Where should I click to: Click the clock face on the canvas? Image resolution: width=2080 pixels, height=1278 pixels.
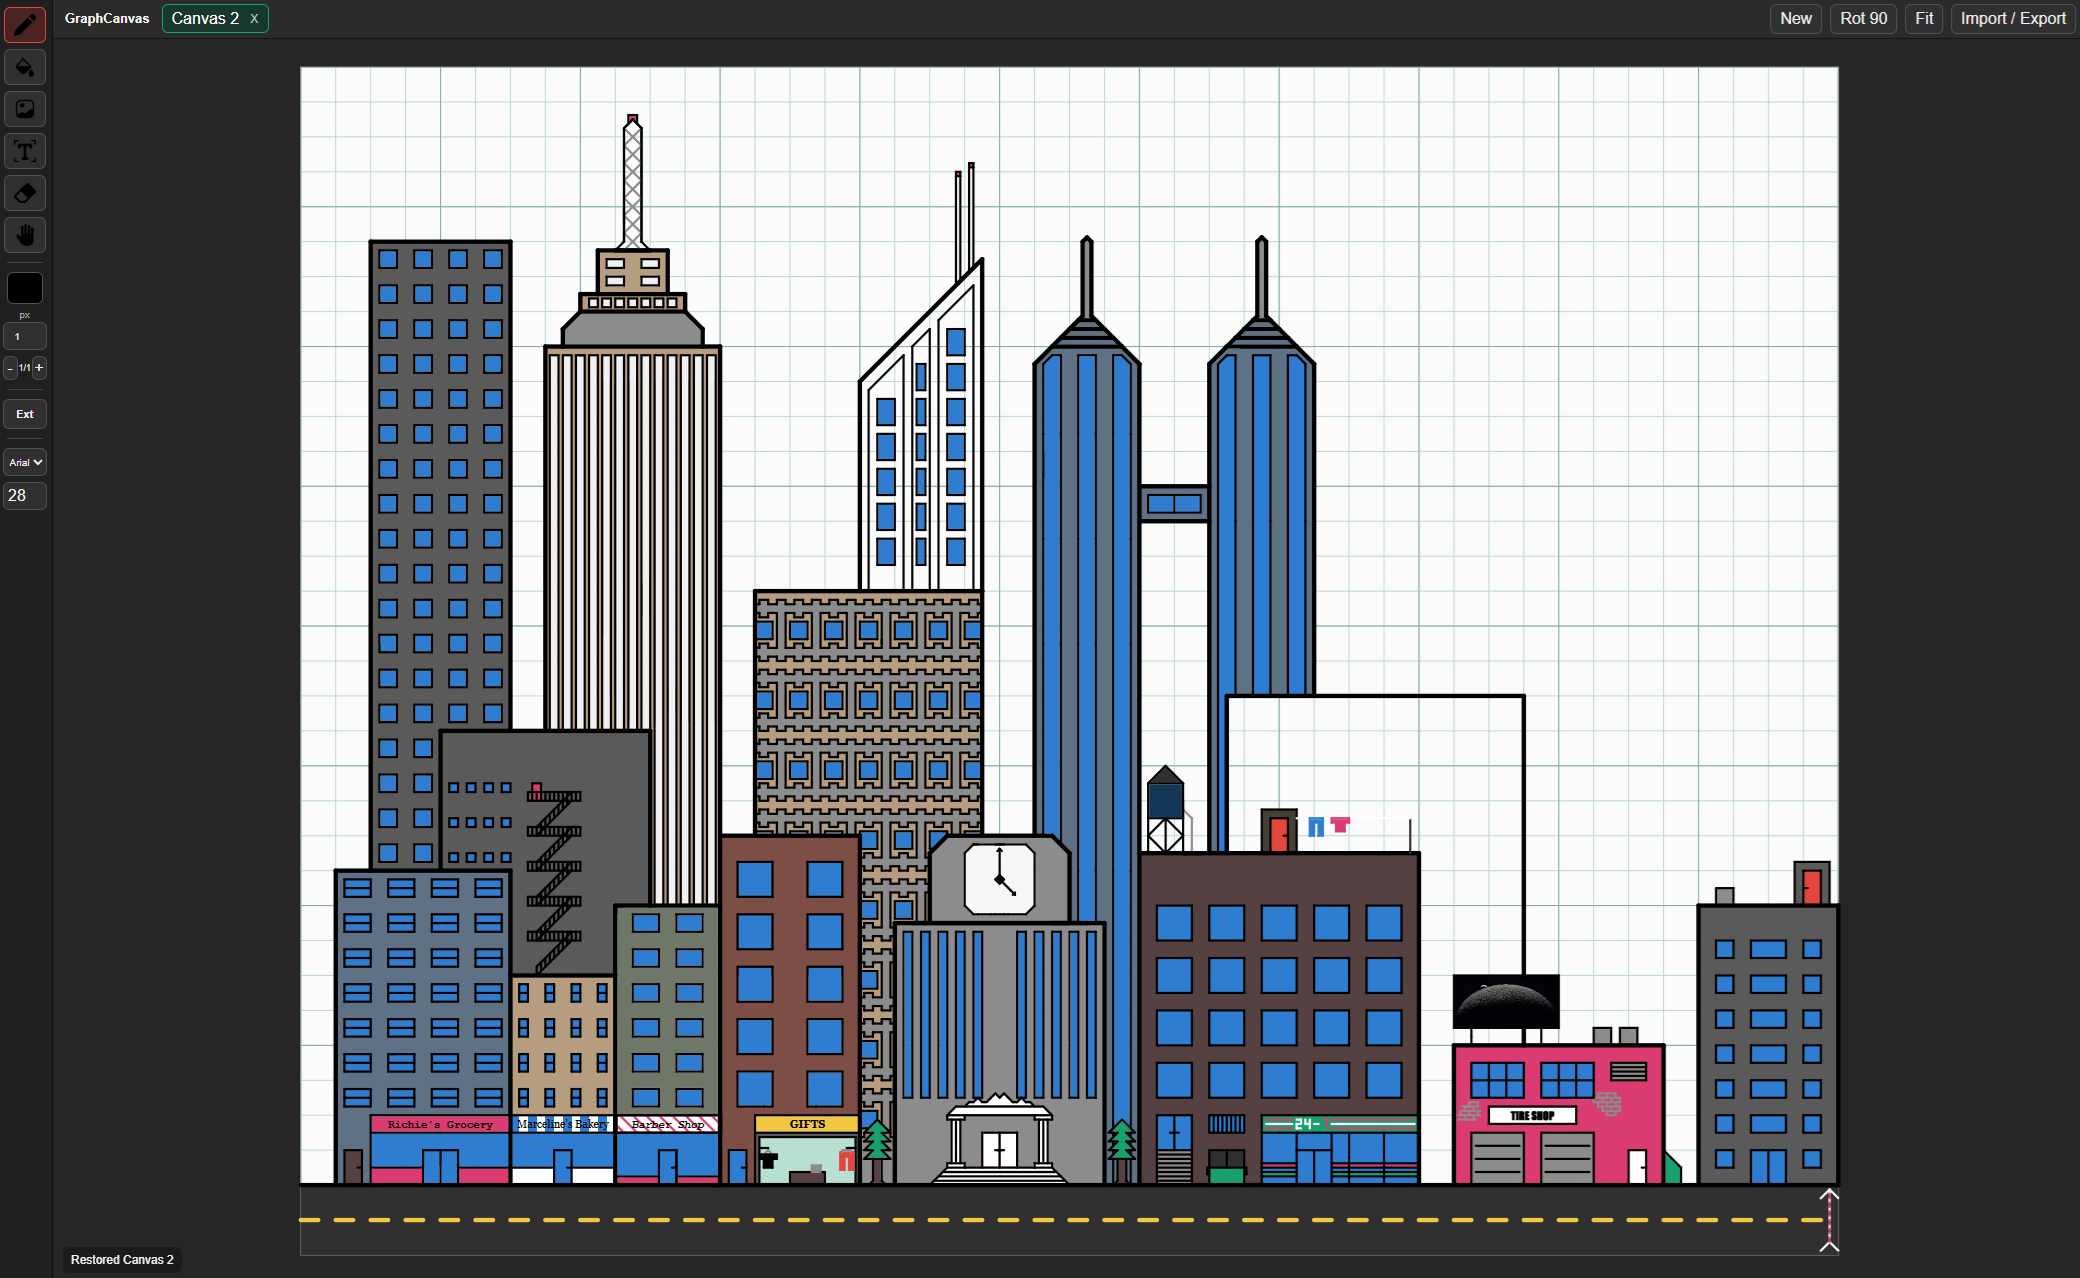point(999,879)
